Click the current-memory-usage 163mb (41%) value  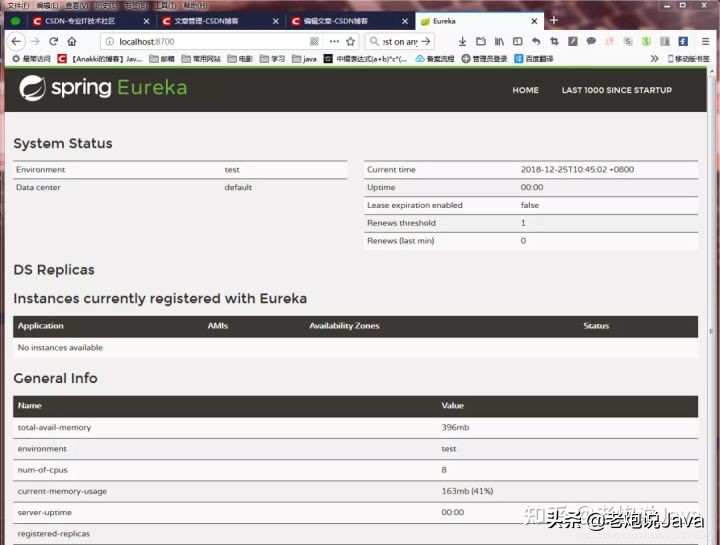point(467,491)
